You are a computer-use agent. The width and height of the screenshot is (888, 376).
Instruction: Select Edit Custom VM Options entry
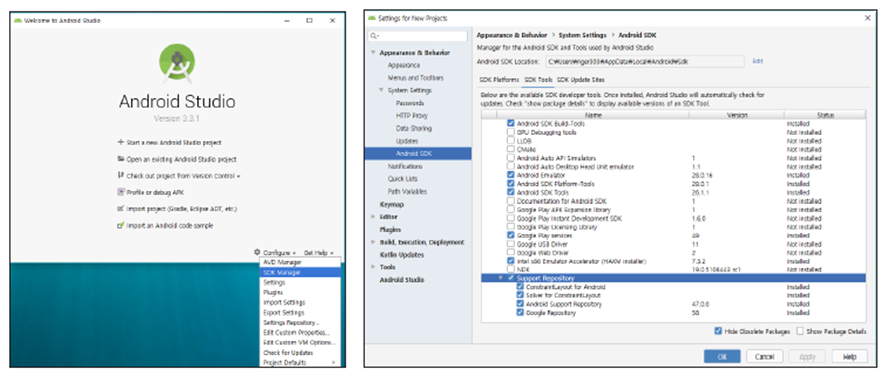[300, 343]
